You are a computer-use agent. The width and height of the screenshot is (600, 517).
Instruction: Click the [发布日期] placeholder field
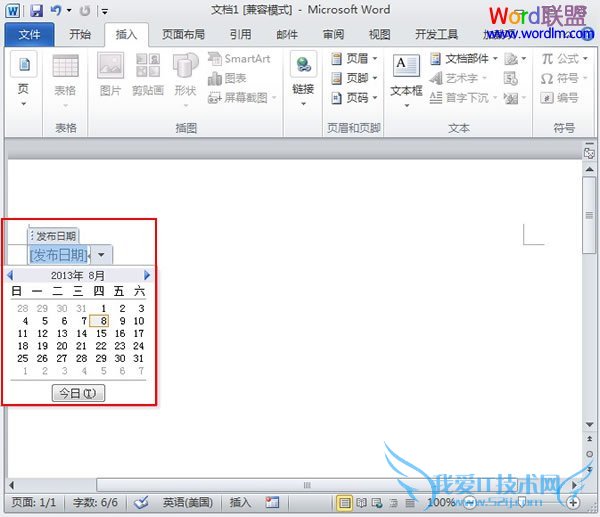pos(59,255)
